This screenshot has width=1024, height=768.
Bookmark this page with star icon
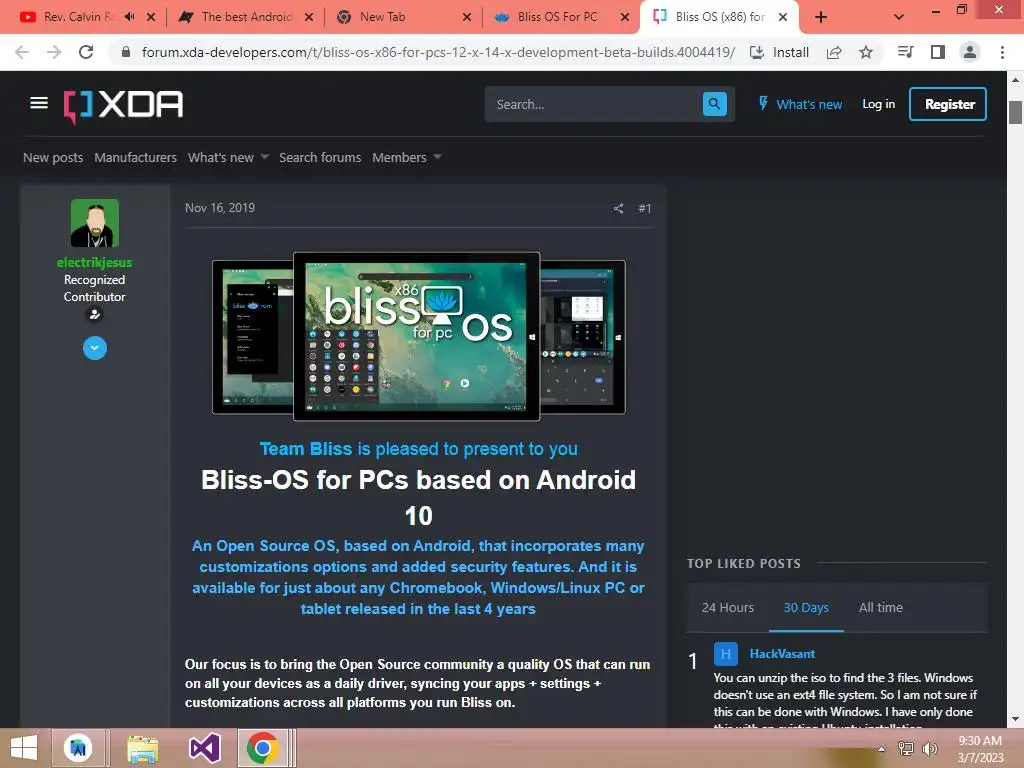(x=866, y=52)
